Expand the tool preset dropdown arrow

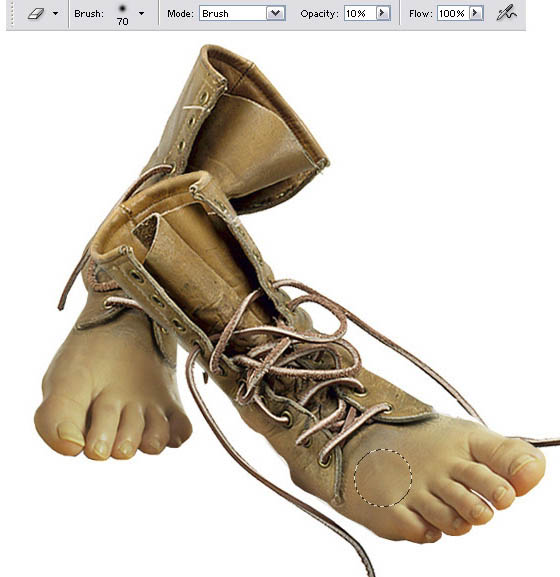[56, 14]
